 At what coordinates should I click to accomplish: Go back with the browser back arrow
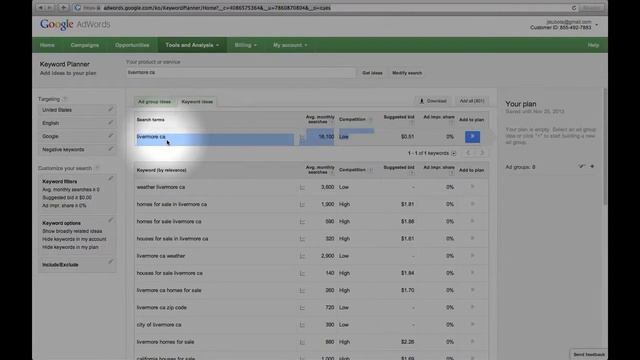40,7
